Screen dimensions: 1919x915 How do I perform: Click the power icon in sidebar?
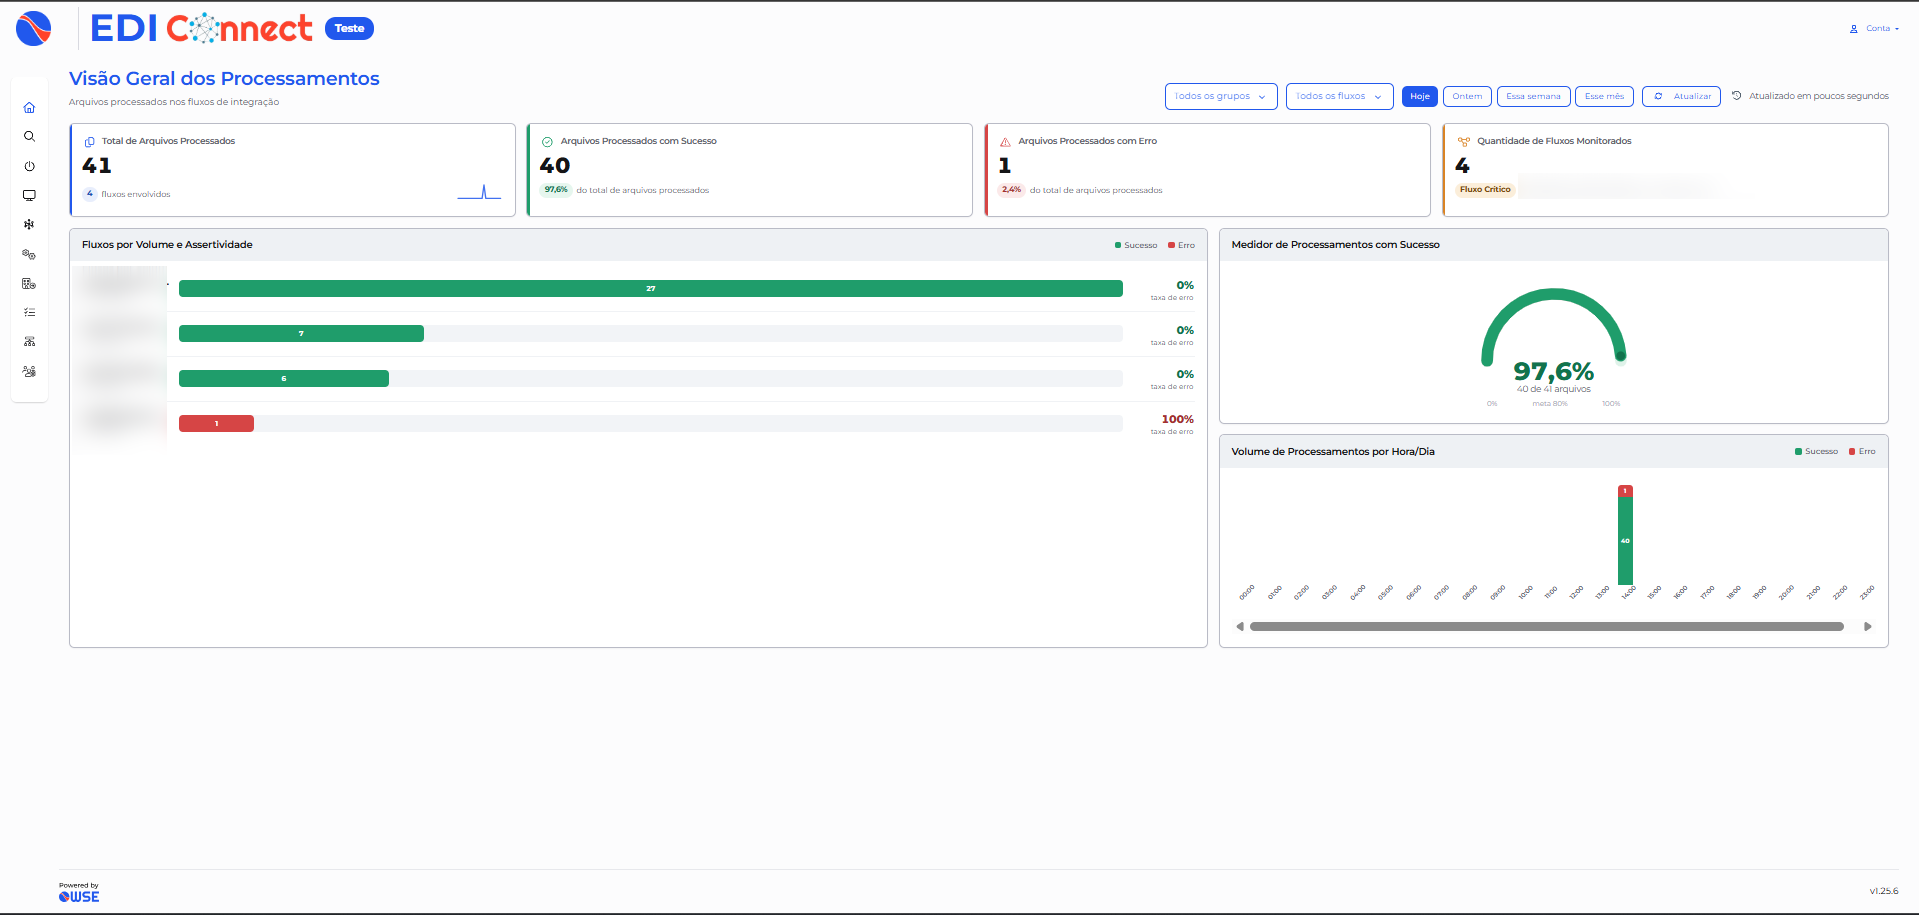point(29,166)
